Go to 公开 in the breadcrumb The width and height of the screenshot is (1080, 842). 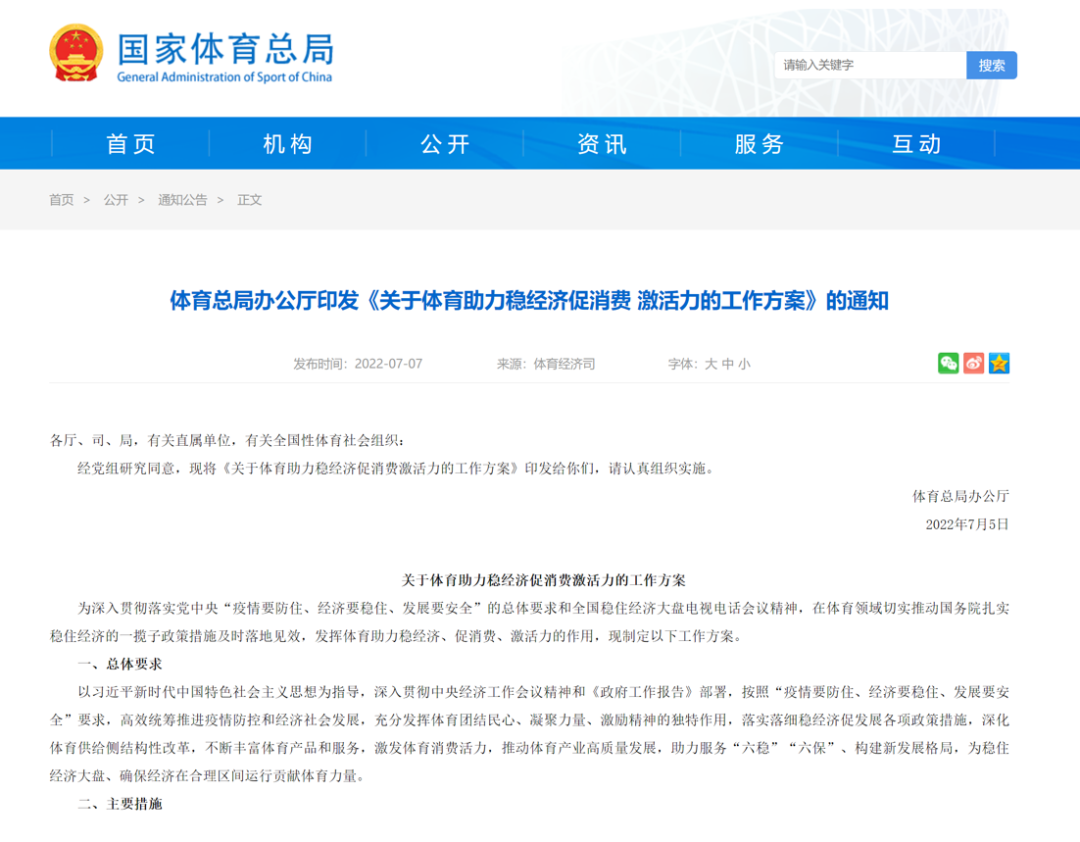pyautogui.click(x=116, y=200)
